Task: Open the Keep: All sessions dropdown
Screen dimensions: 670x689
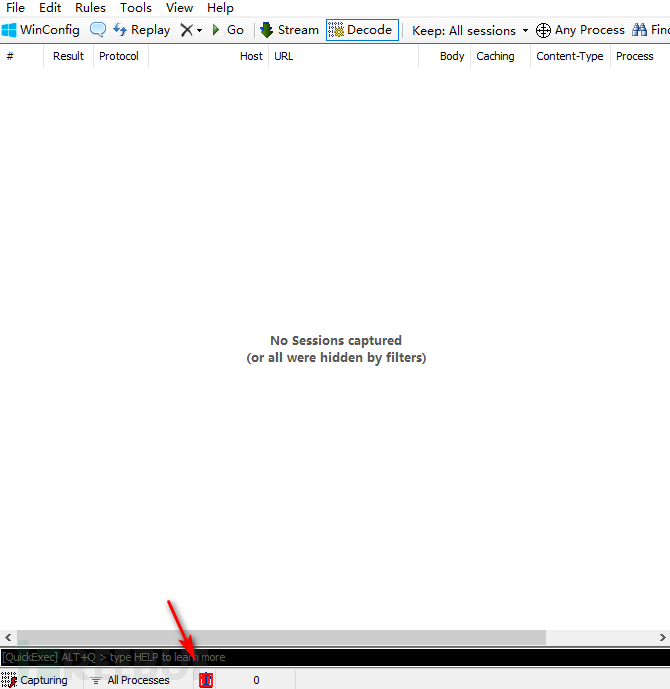Action: tap(470, 30)
